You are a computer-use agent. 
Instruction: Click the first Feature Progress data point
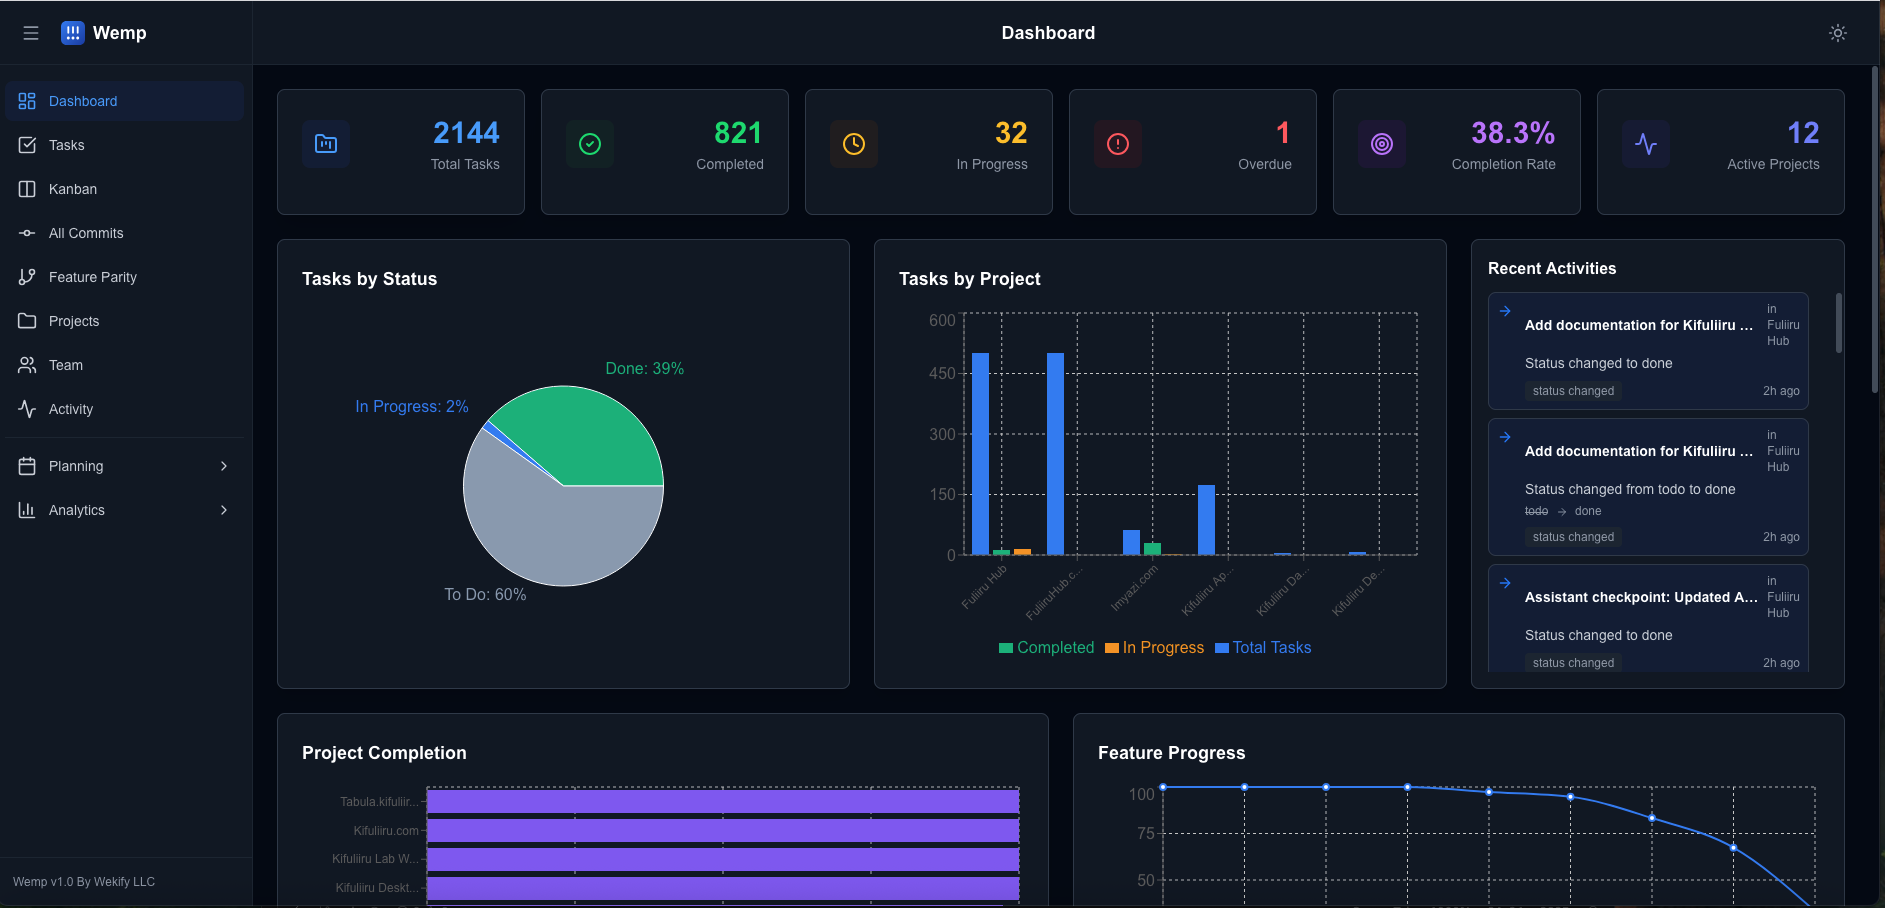[x=1163, y=787]
